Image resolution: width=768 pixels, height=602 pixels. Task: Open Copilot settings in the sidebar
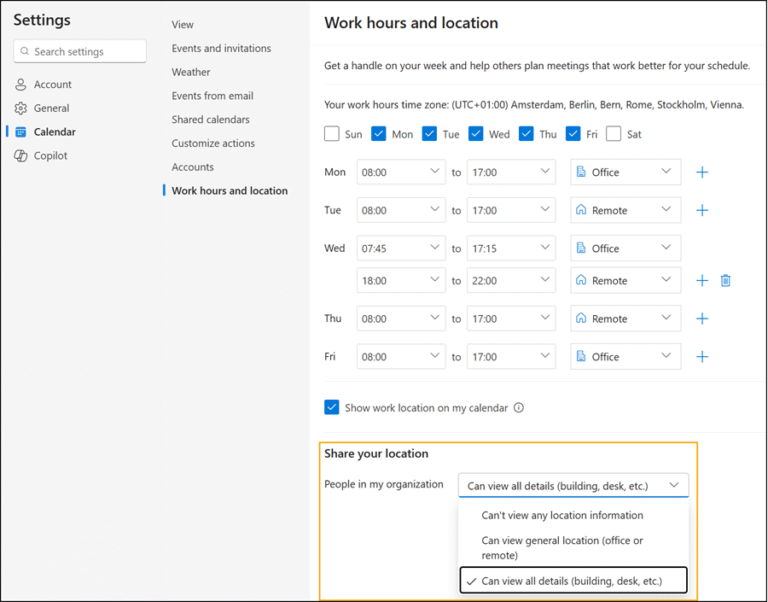pyautogui.click(x=50, y=156)
